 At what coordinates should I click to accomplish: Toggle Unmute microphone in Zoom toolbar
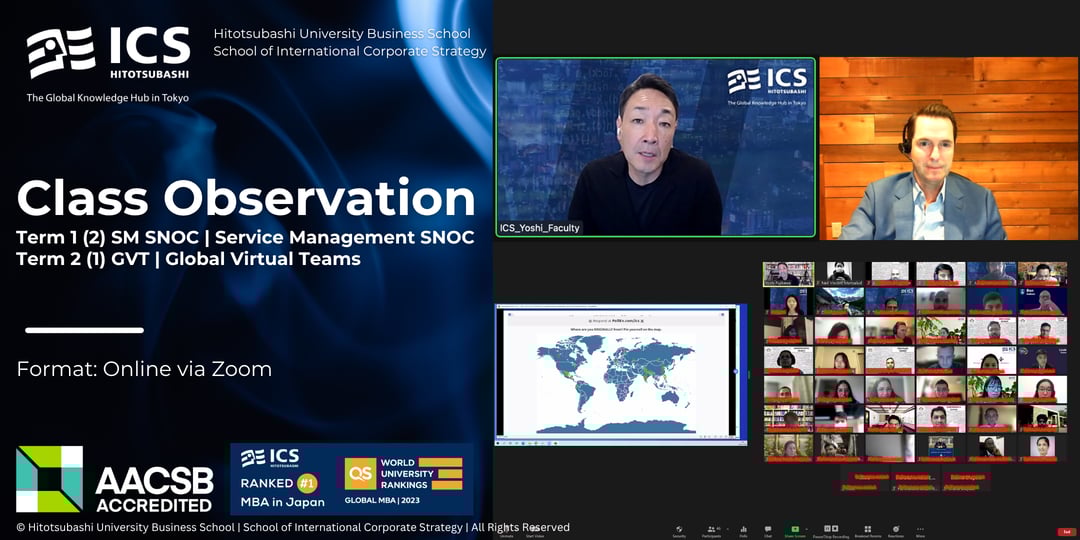coord(506,532)
